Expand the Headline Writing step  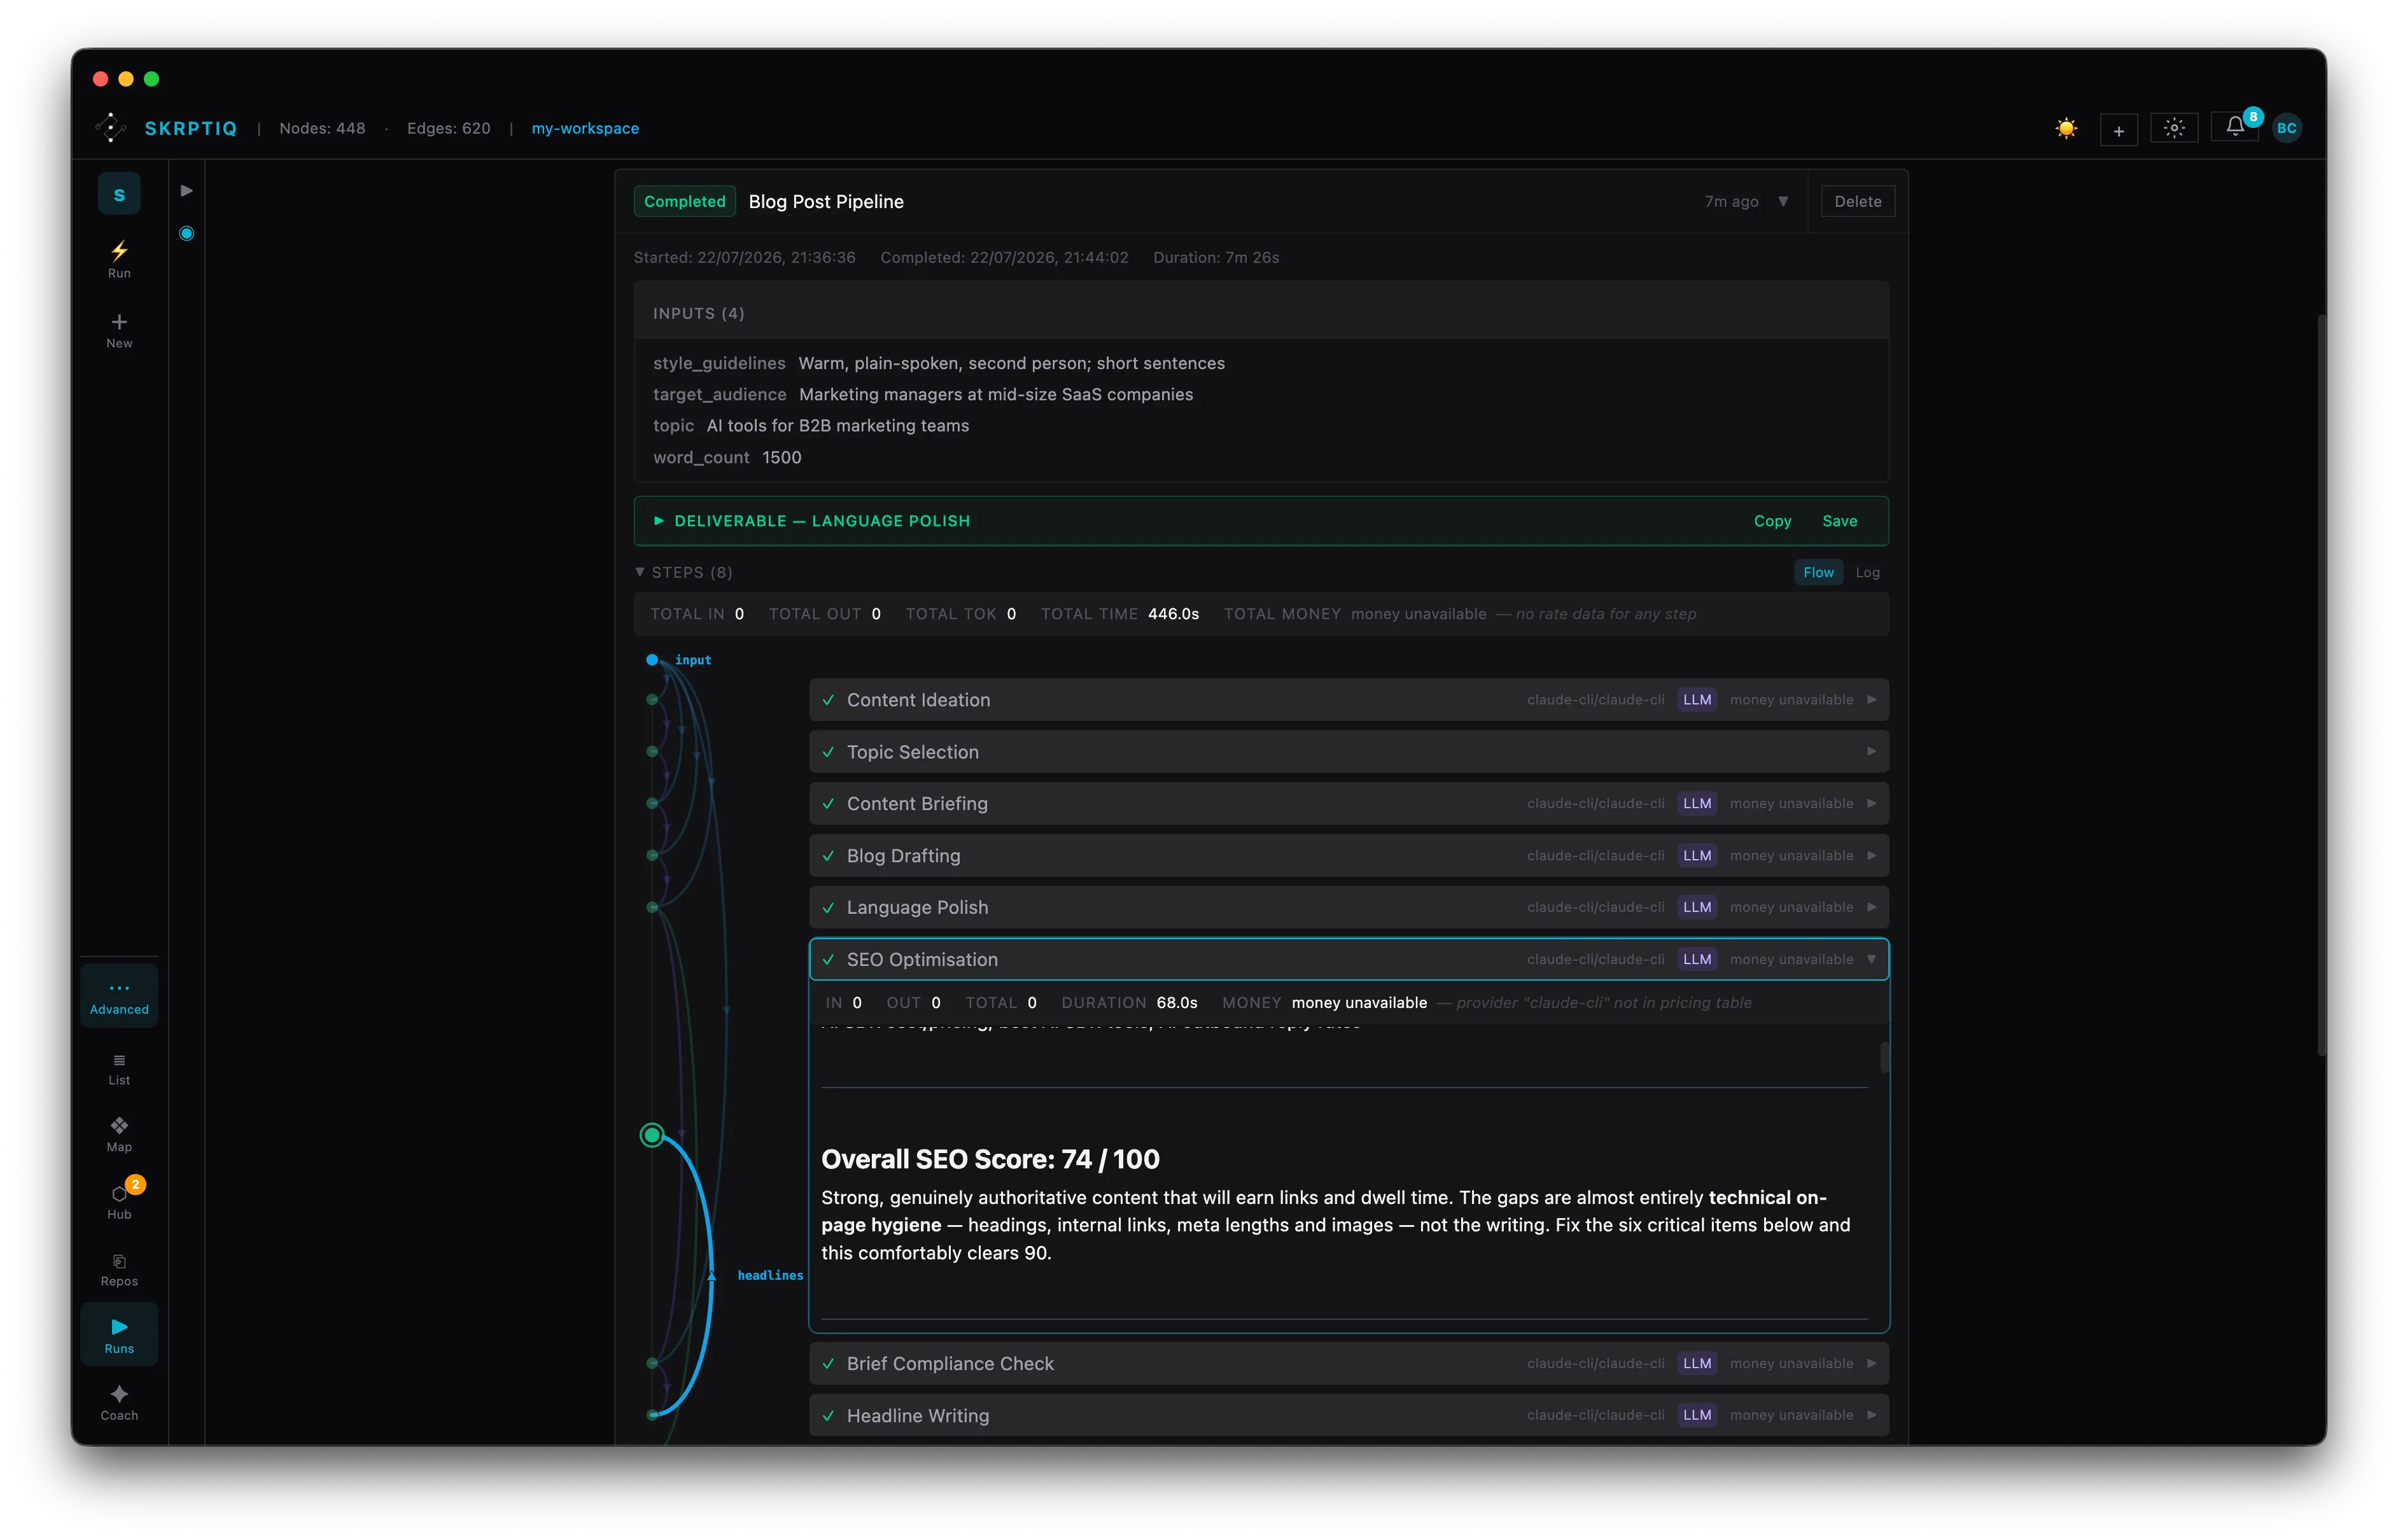1348,1416
